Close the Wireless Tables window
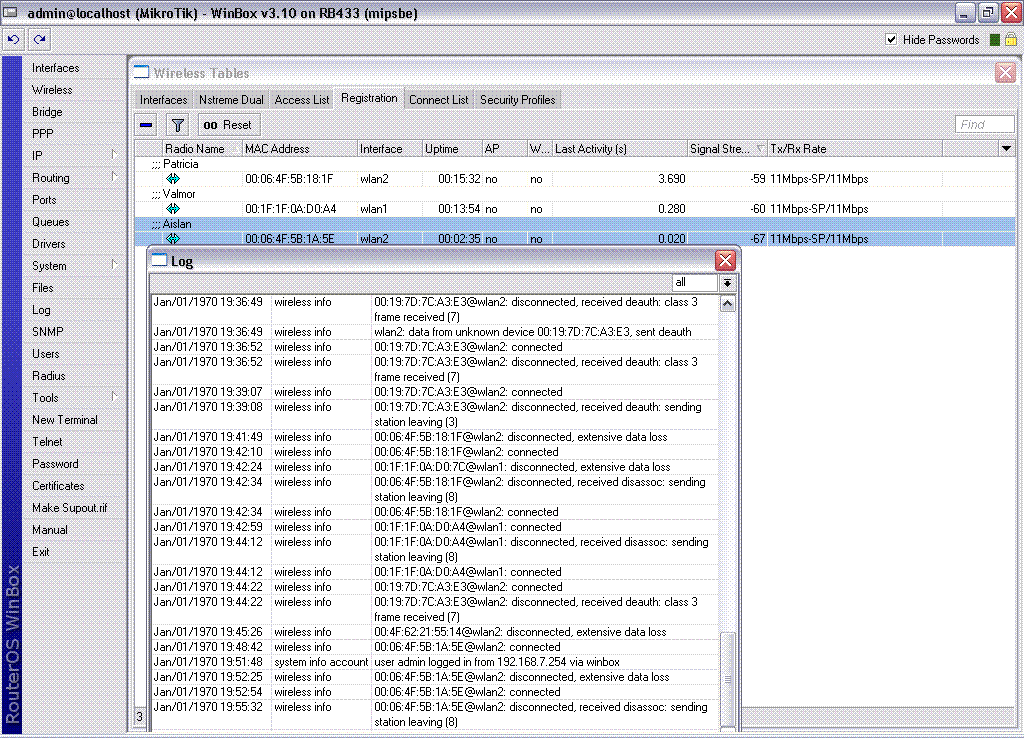The height and width of the screenshot is (738, 1024). click(1005, 72)
